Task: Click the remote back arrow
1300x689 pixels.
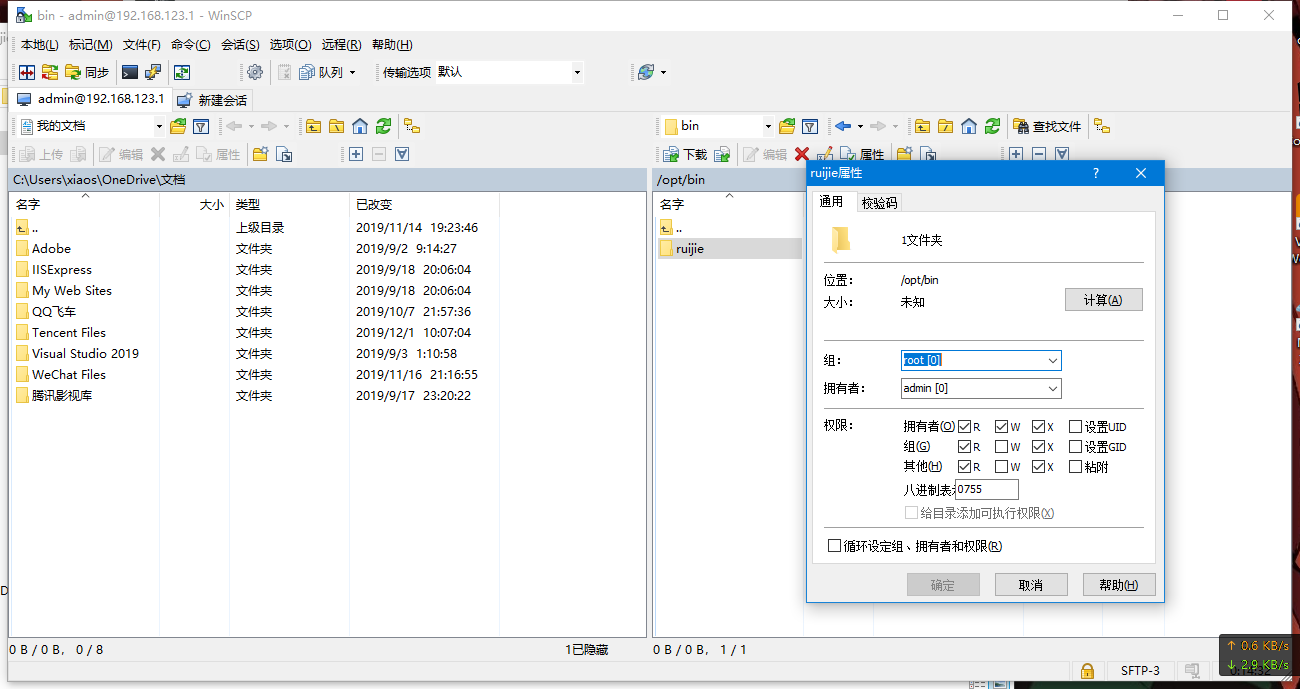Action: [843, 126]
